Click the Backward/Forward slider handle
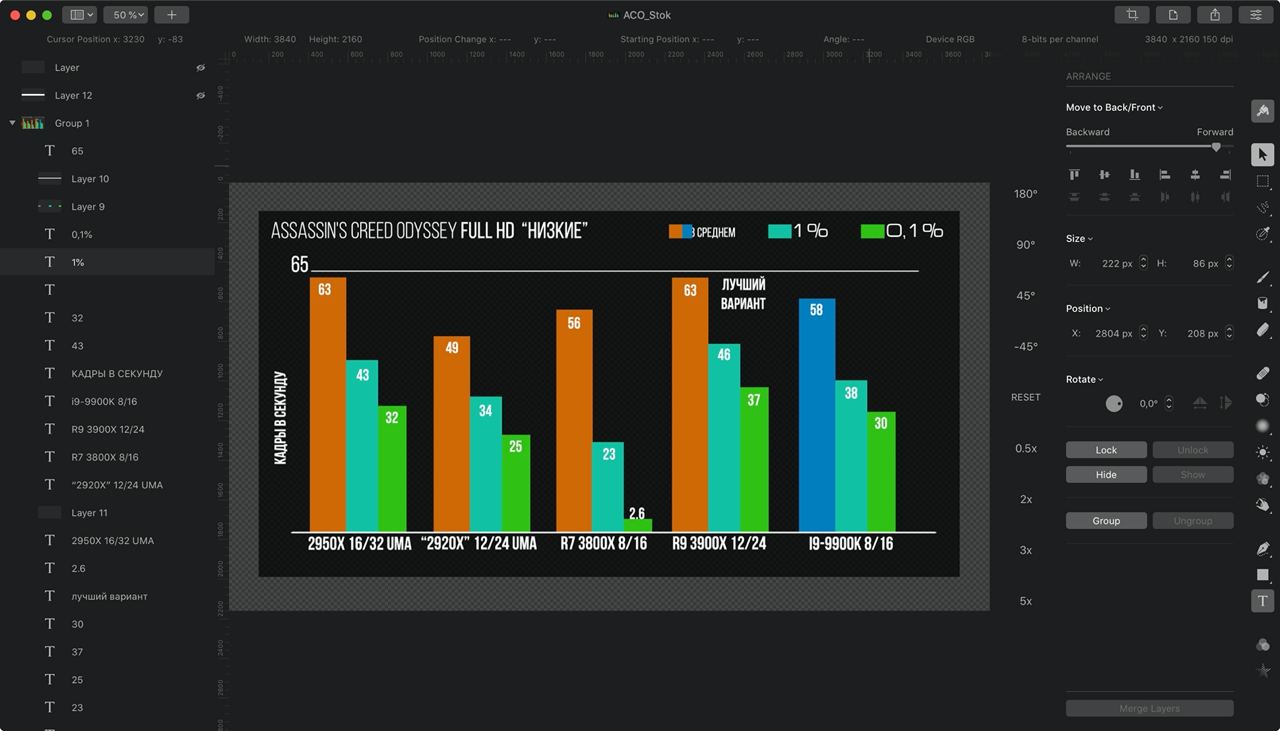This screenshot has width=1280, height=731. (x=1216, y=147)
